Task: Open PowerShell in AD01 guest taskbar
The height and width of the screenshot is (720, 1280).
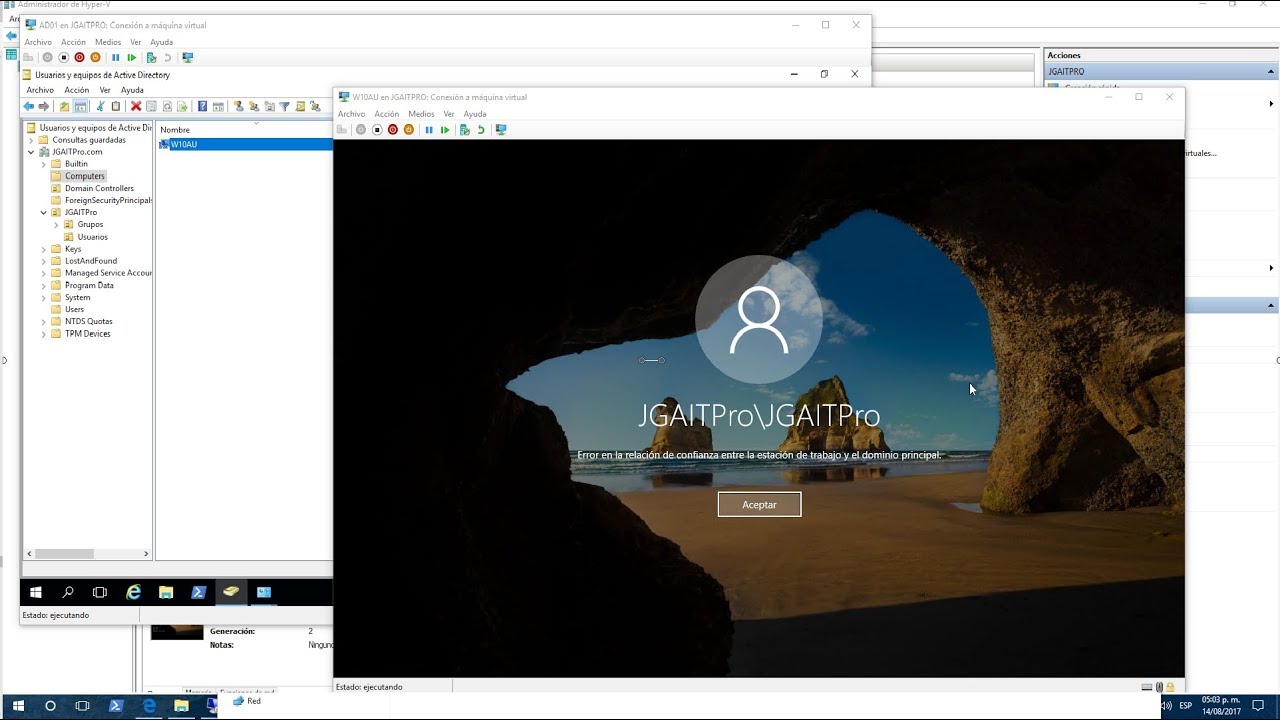Action: tap(198, 592)
